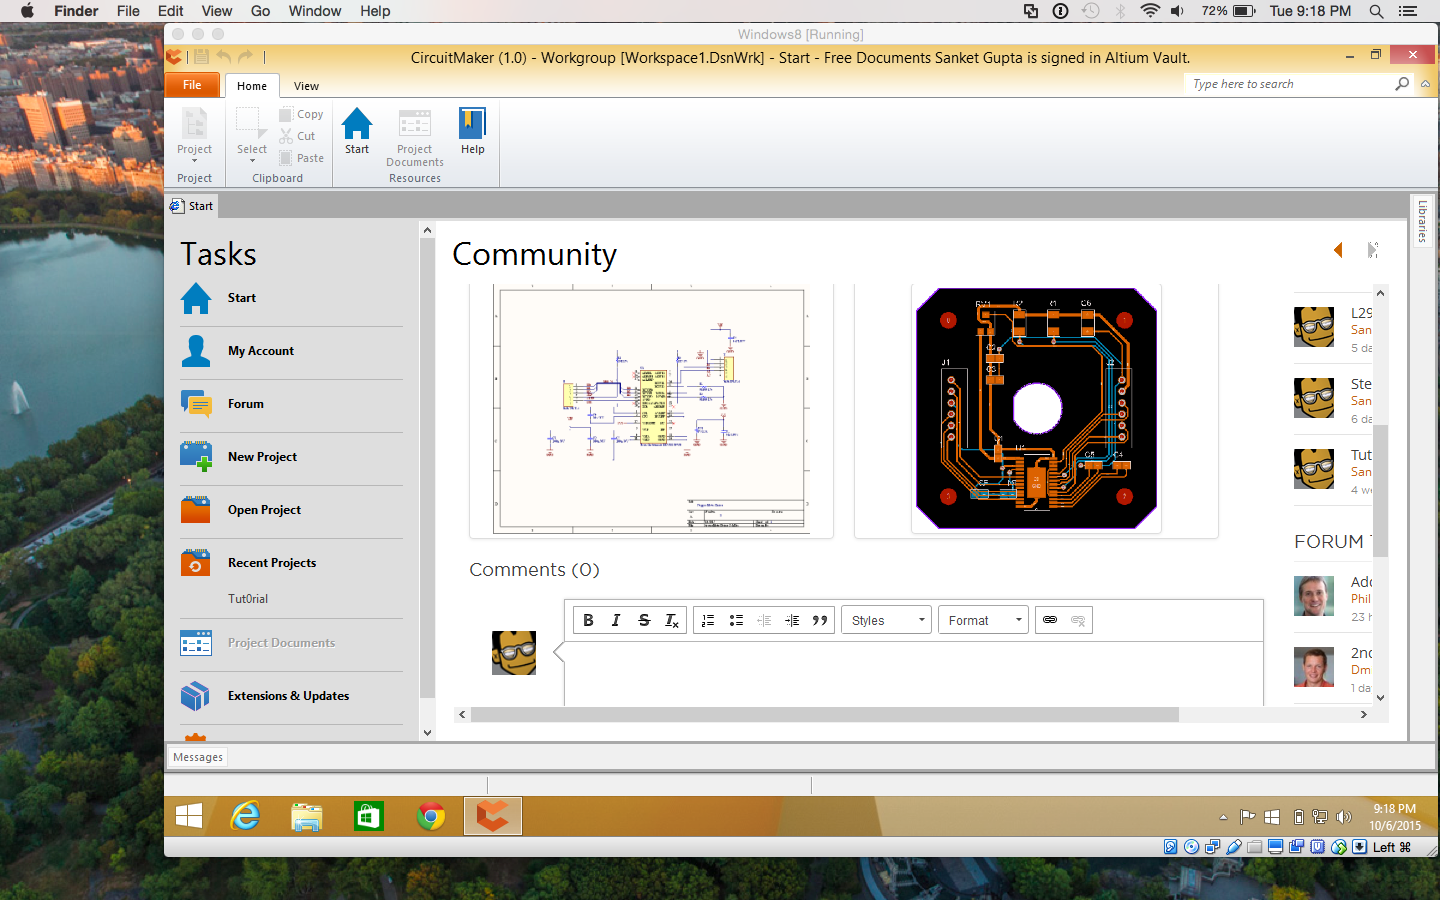The image size is (1440, 900).
Task: Open the Format dropdown in comment editor
Action: 983,620
